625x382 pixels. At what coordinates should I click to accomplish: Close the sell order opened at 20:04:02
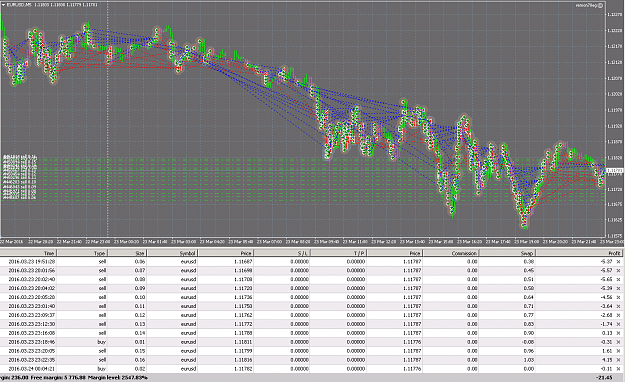(x=618, y=288)
